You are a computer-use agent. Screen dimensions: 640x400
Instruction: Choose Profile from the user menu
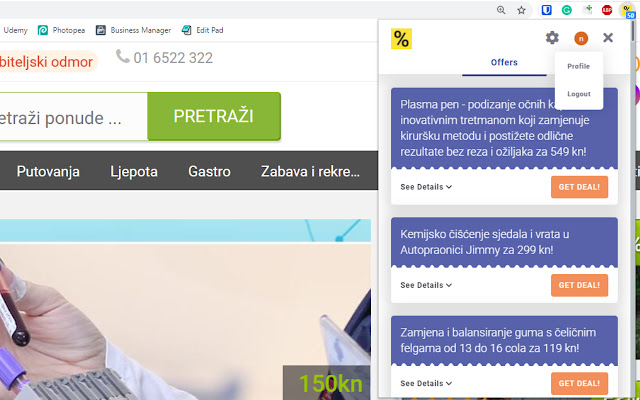click(x=578, y=66)
